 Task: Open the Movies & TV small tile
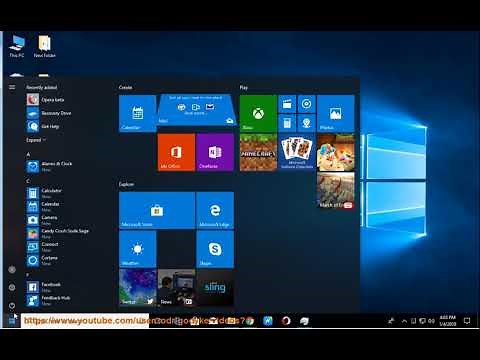(x=287, y=104)
